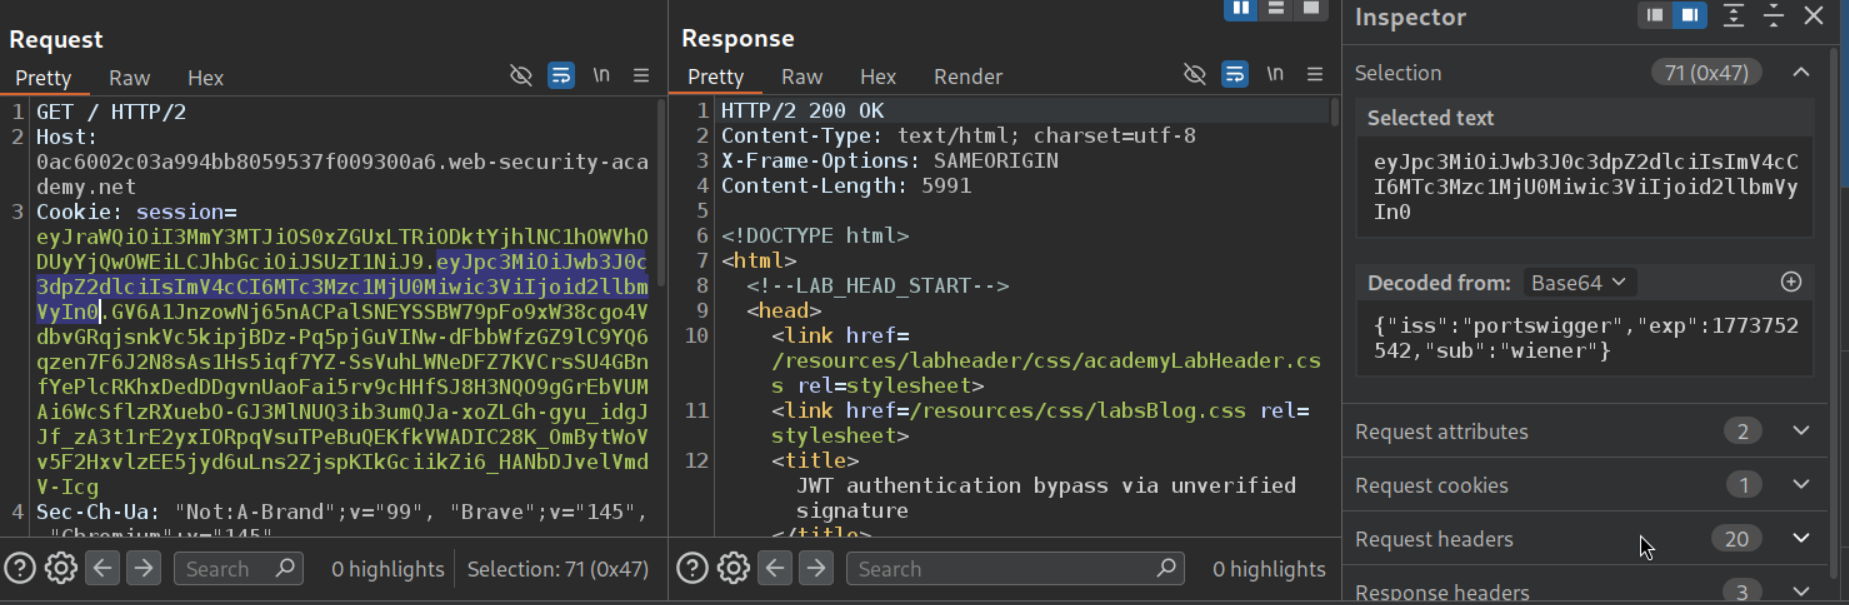Go to next match in Response search
1849x605 pixels.
point(816,569)
